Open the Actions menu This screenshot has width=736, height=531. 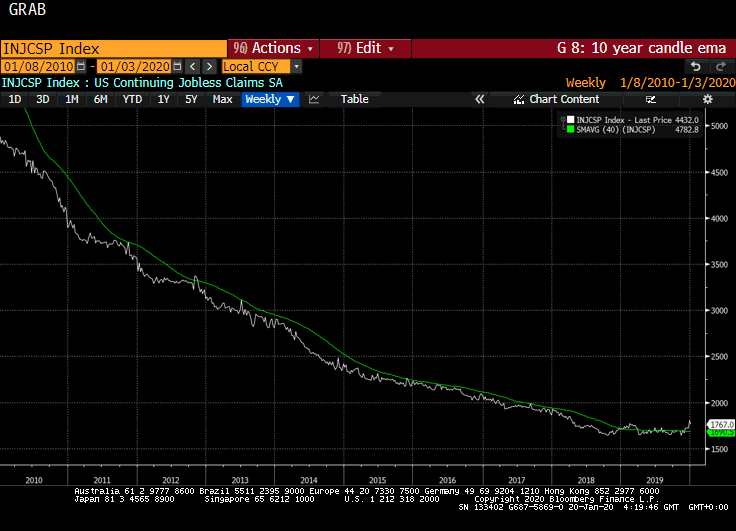point(273,48)
